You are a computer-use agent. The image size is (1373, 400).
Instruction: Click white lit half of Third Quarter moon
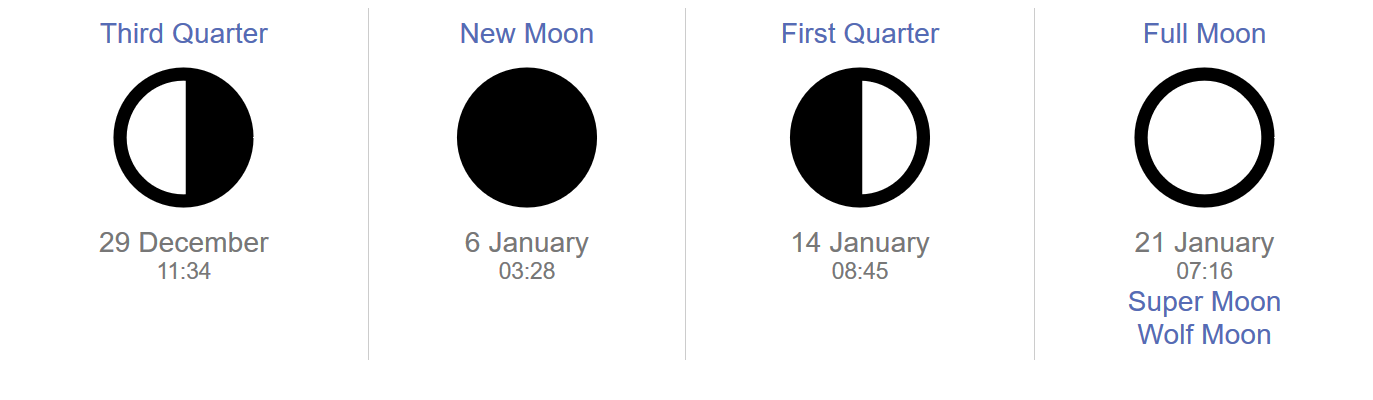(156, 138)
